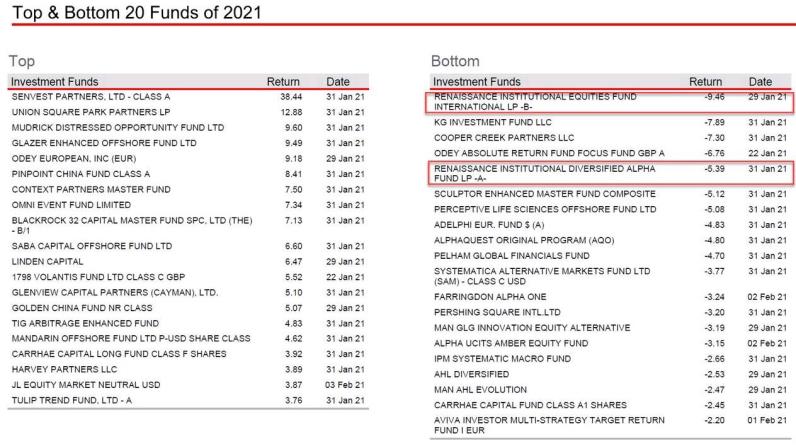Click Farringdon's '02 Feb 21' date
The height and width of the screenshot is (446, 796).
(767, 297)
